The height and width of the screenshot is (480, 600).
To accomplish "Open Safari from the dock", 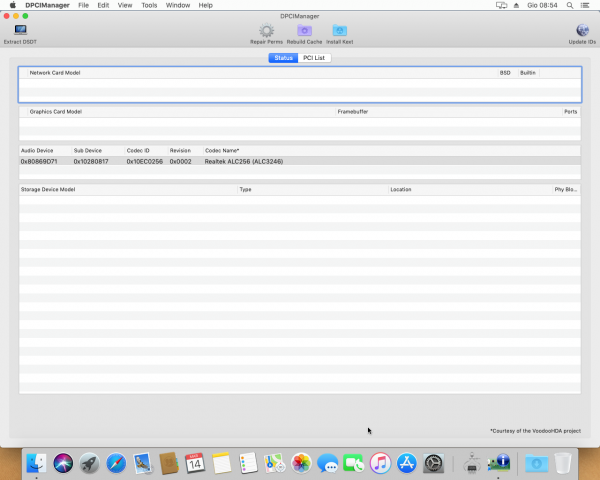I will pos(117,463).
